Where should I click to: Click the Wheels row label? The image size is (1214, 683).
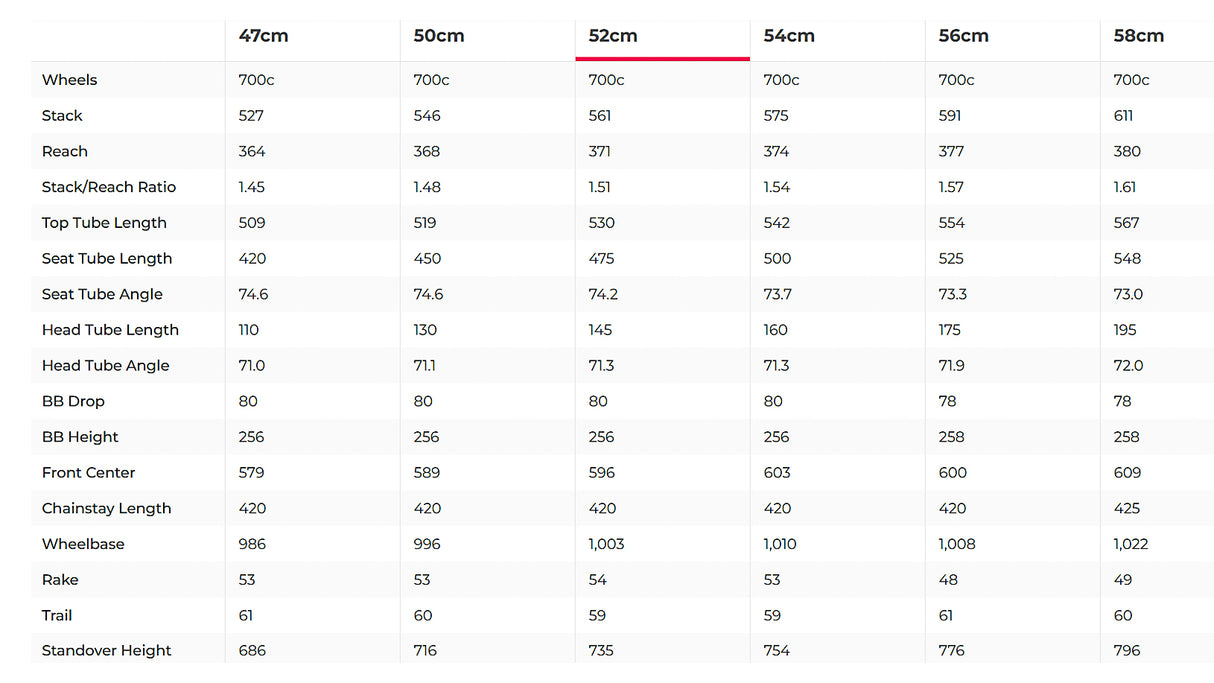tap(70, 80)
